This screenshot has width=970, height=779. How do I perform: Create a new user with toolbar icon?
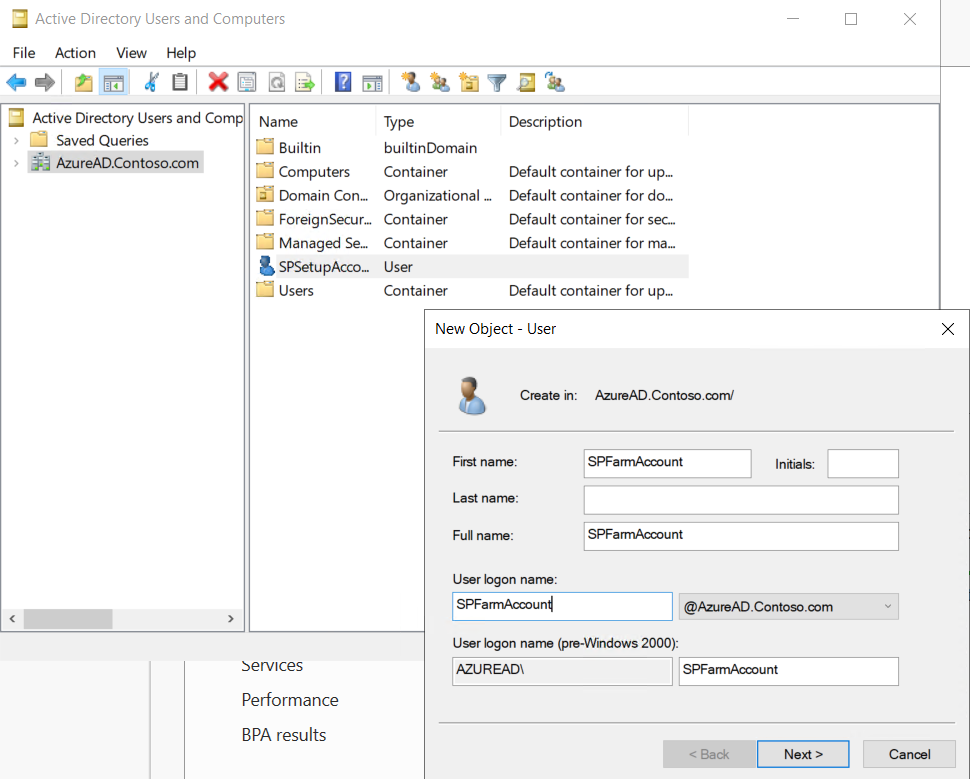click(x=410, y=82)
